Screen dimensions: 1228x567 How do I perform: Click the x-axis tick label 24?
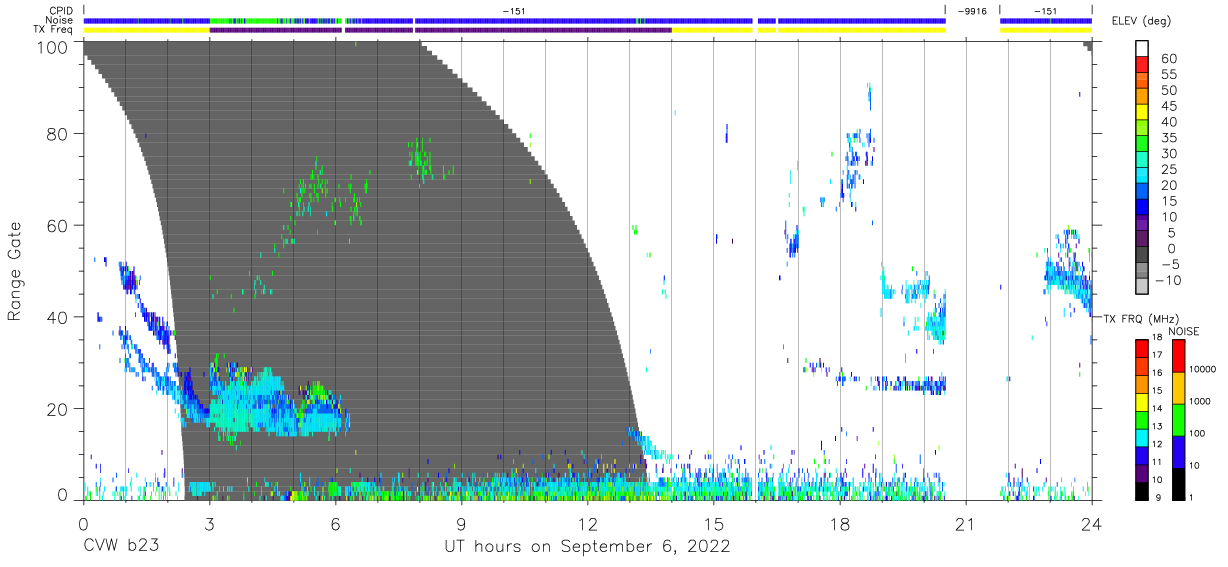click(x=1092, y=524)
